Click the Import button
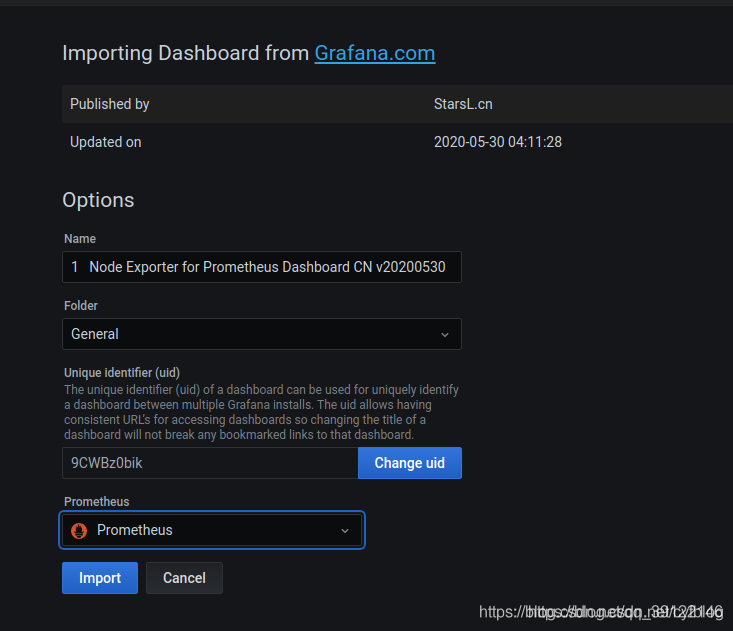This screenshot has height=631, width=733. (x=100, y=578)
